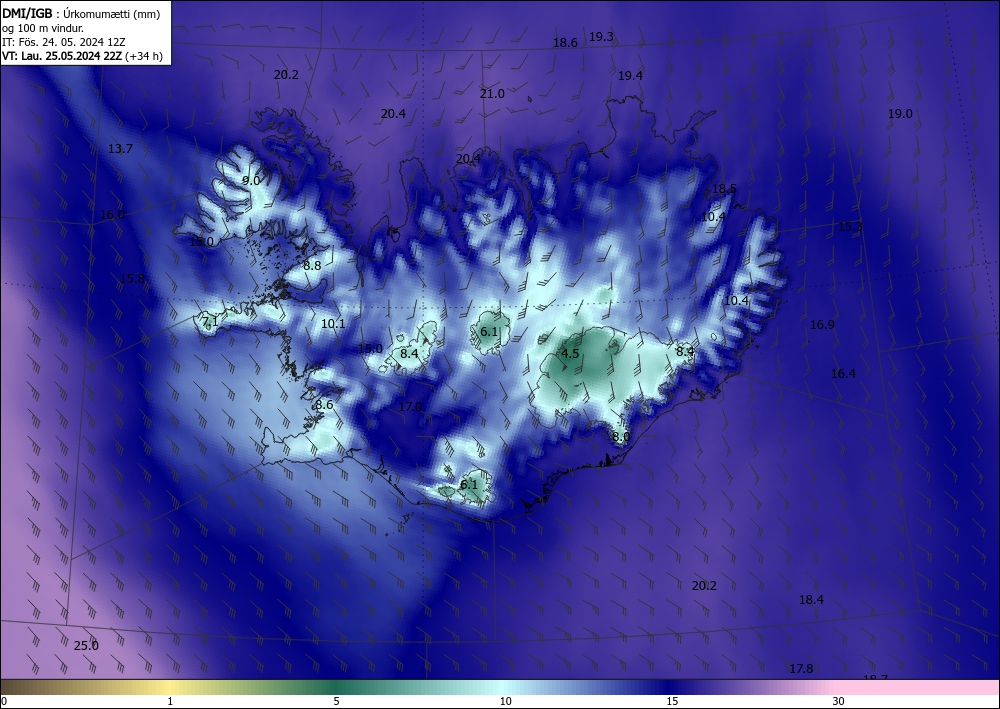Click the 15.3 value east of Iceland
The width and height of the screenshot is (1000, 709).
click(x=850, y=227)
